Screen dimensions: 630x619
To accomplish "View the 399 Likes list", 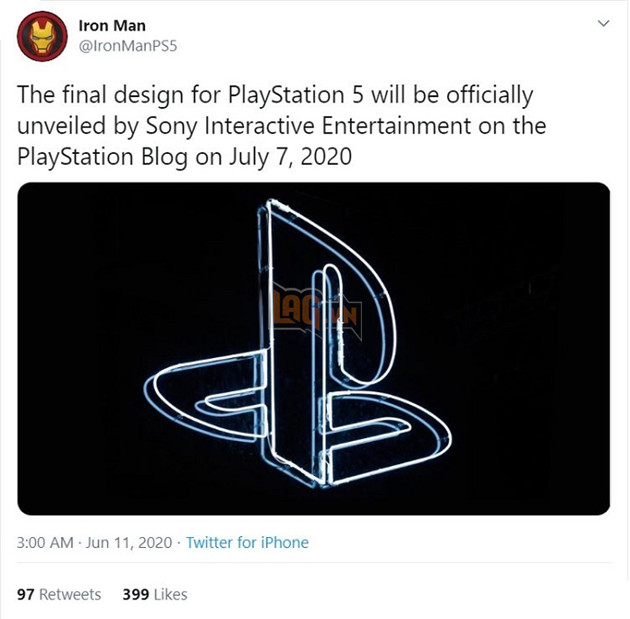I will pos(155,594).
